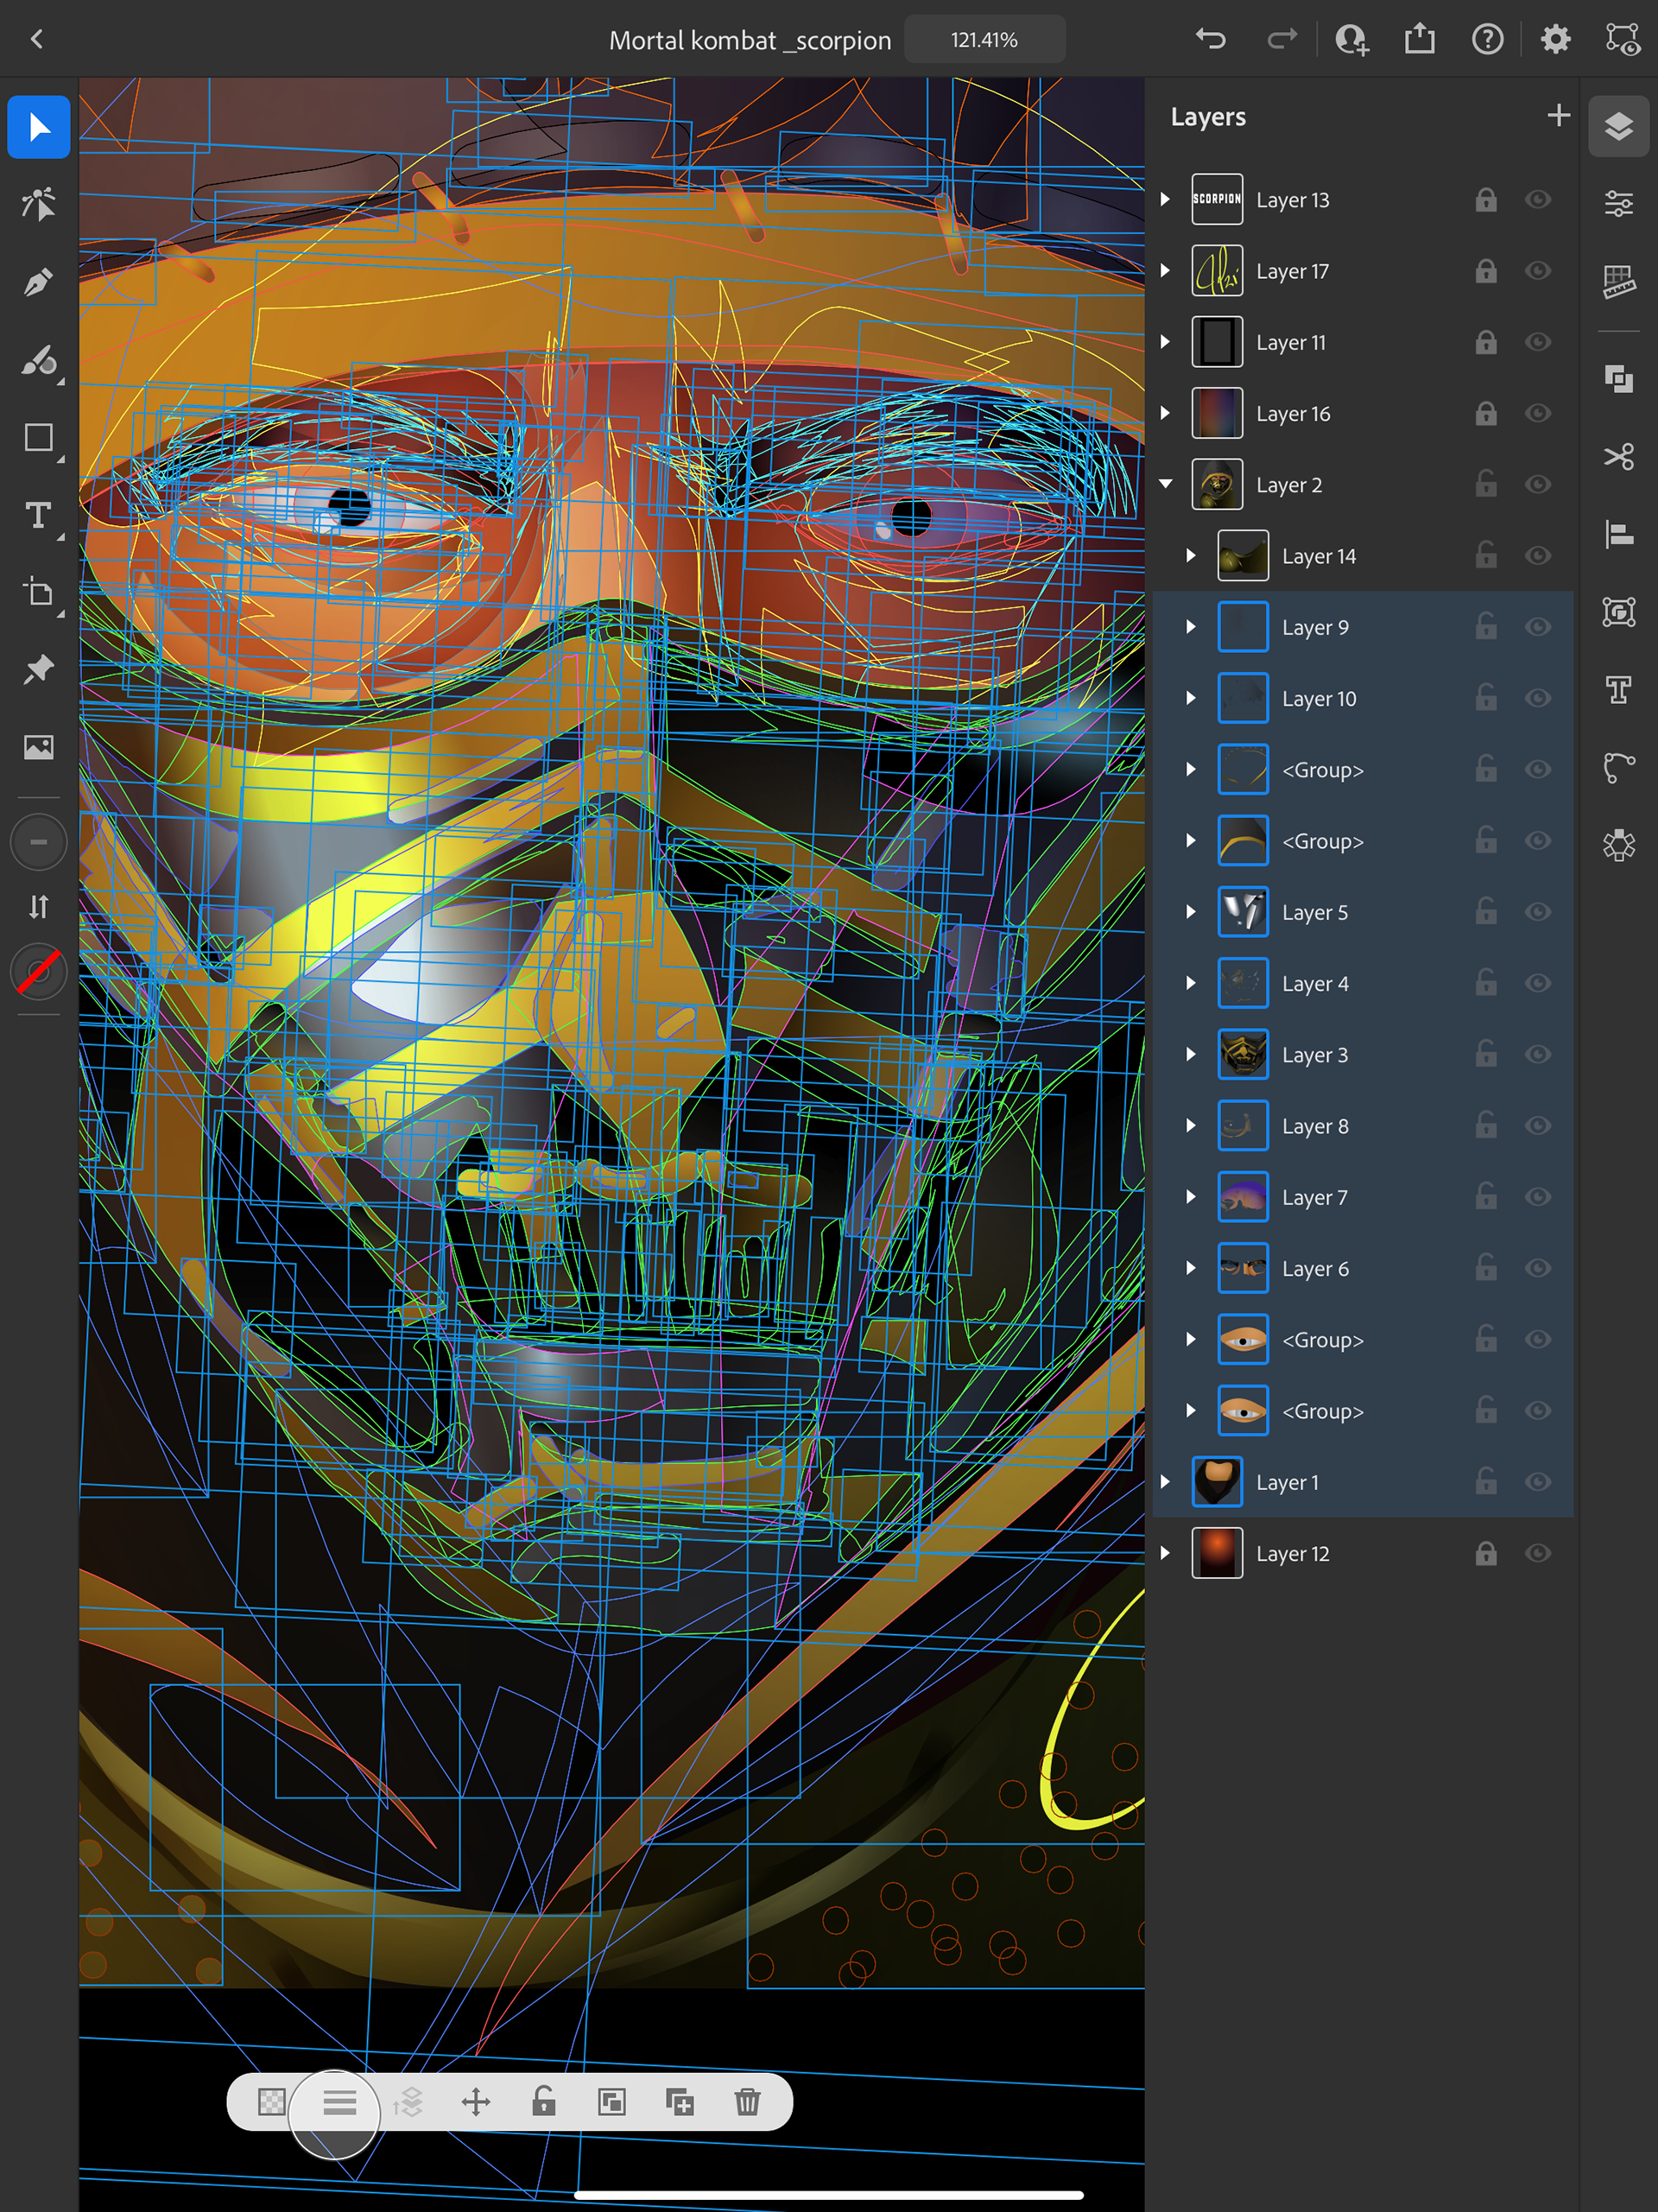This screenshot has height=2212, width=1658.
Task: Tap the delete trash icon
Action: (x=747, y=2102)
